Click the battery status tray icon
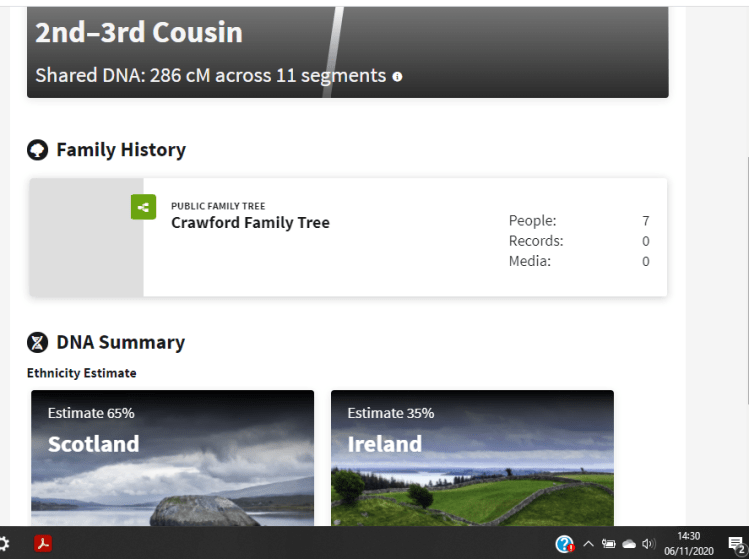This screenshot has width=749, height=559. tap(608, 544)
